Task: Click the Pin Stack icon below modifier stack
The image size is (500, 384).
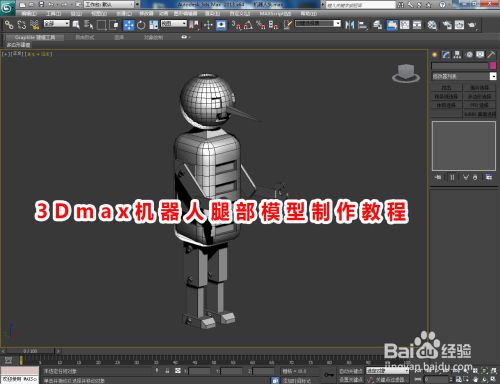Action: pyautogui.click(x=438, y=177)
